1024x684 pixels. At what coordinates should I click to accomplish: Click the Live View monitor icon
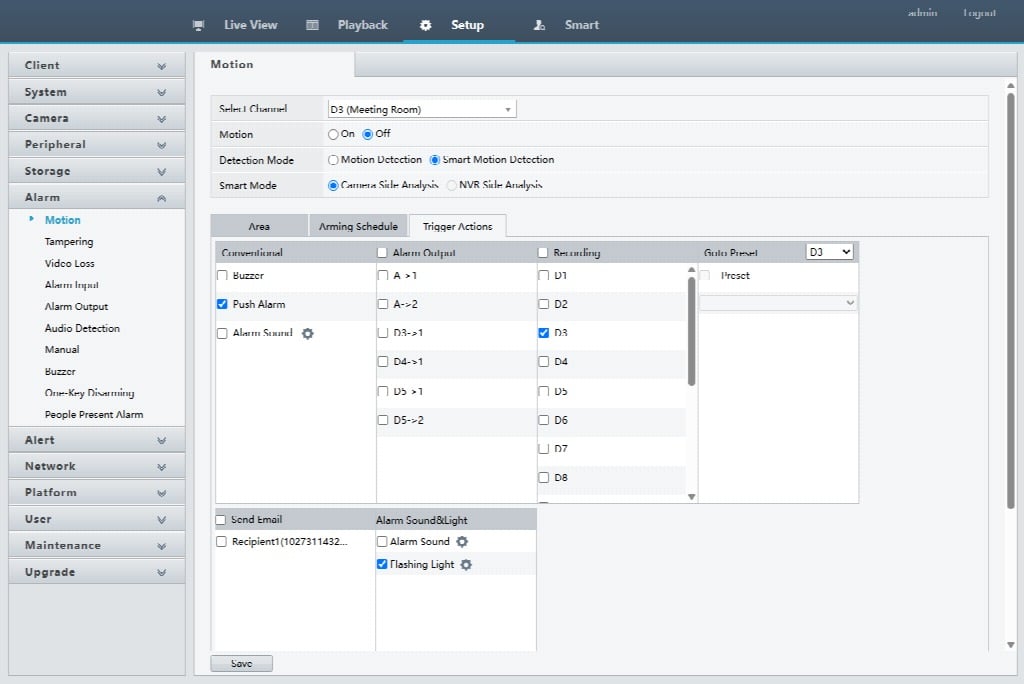click(199, 25)
